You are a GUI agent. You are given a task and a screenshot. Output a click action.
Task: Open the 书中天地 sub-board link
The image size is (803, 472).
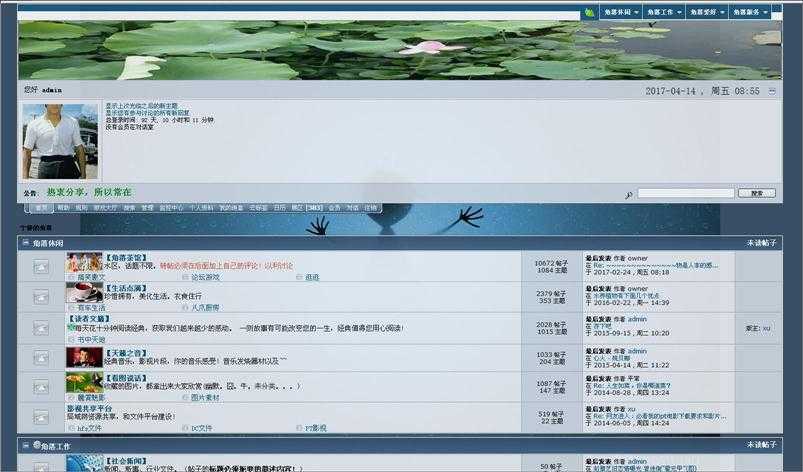coord(91,339)
